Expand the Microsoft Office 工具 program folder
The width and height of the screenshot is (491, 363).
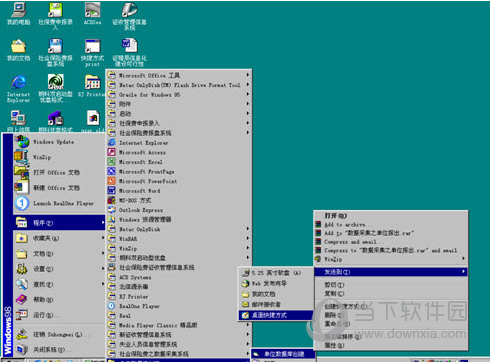[x=179, y=75]
